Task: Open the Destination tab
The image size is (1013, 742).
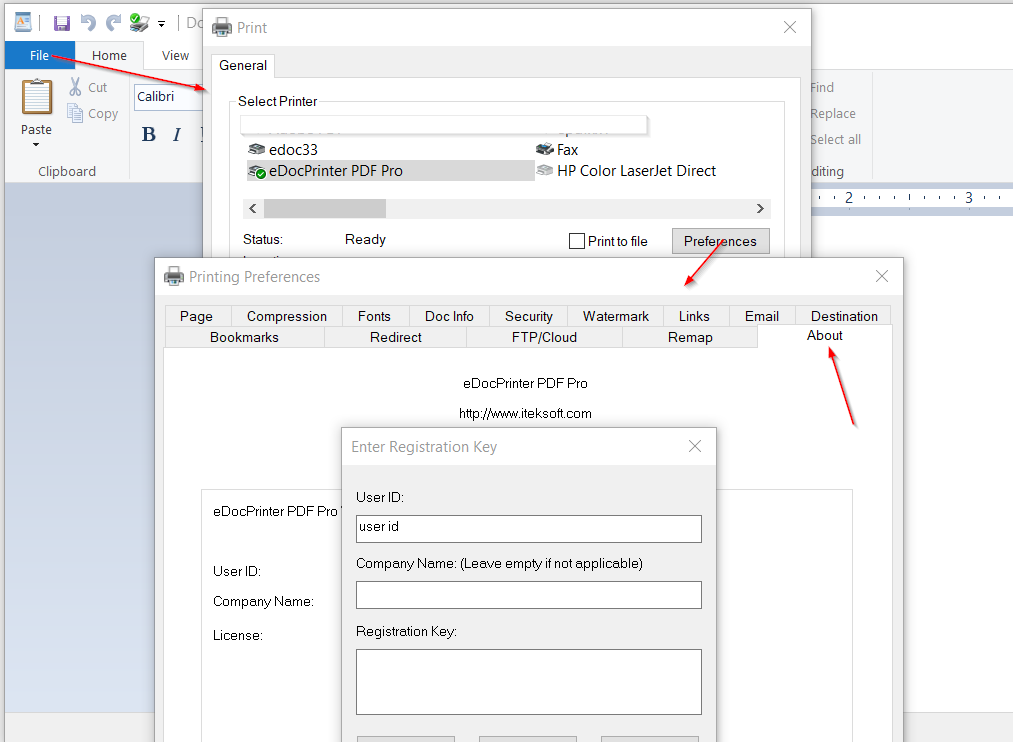Action: (844, 316)
